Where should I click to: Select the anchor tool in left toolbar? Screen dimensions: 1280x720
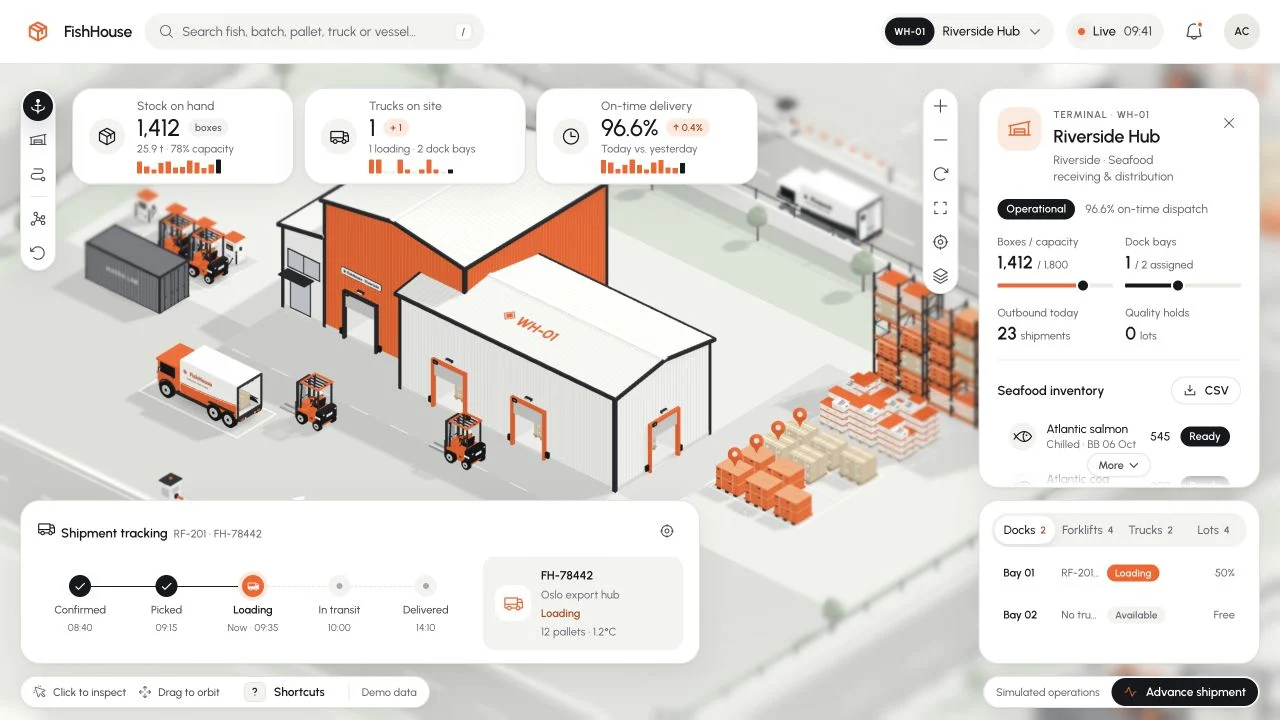(x=38, y=106)
